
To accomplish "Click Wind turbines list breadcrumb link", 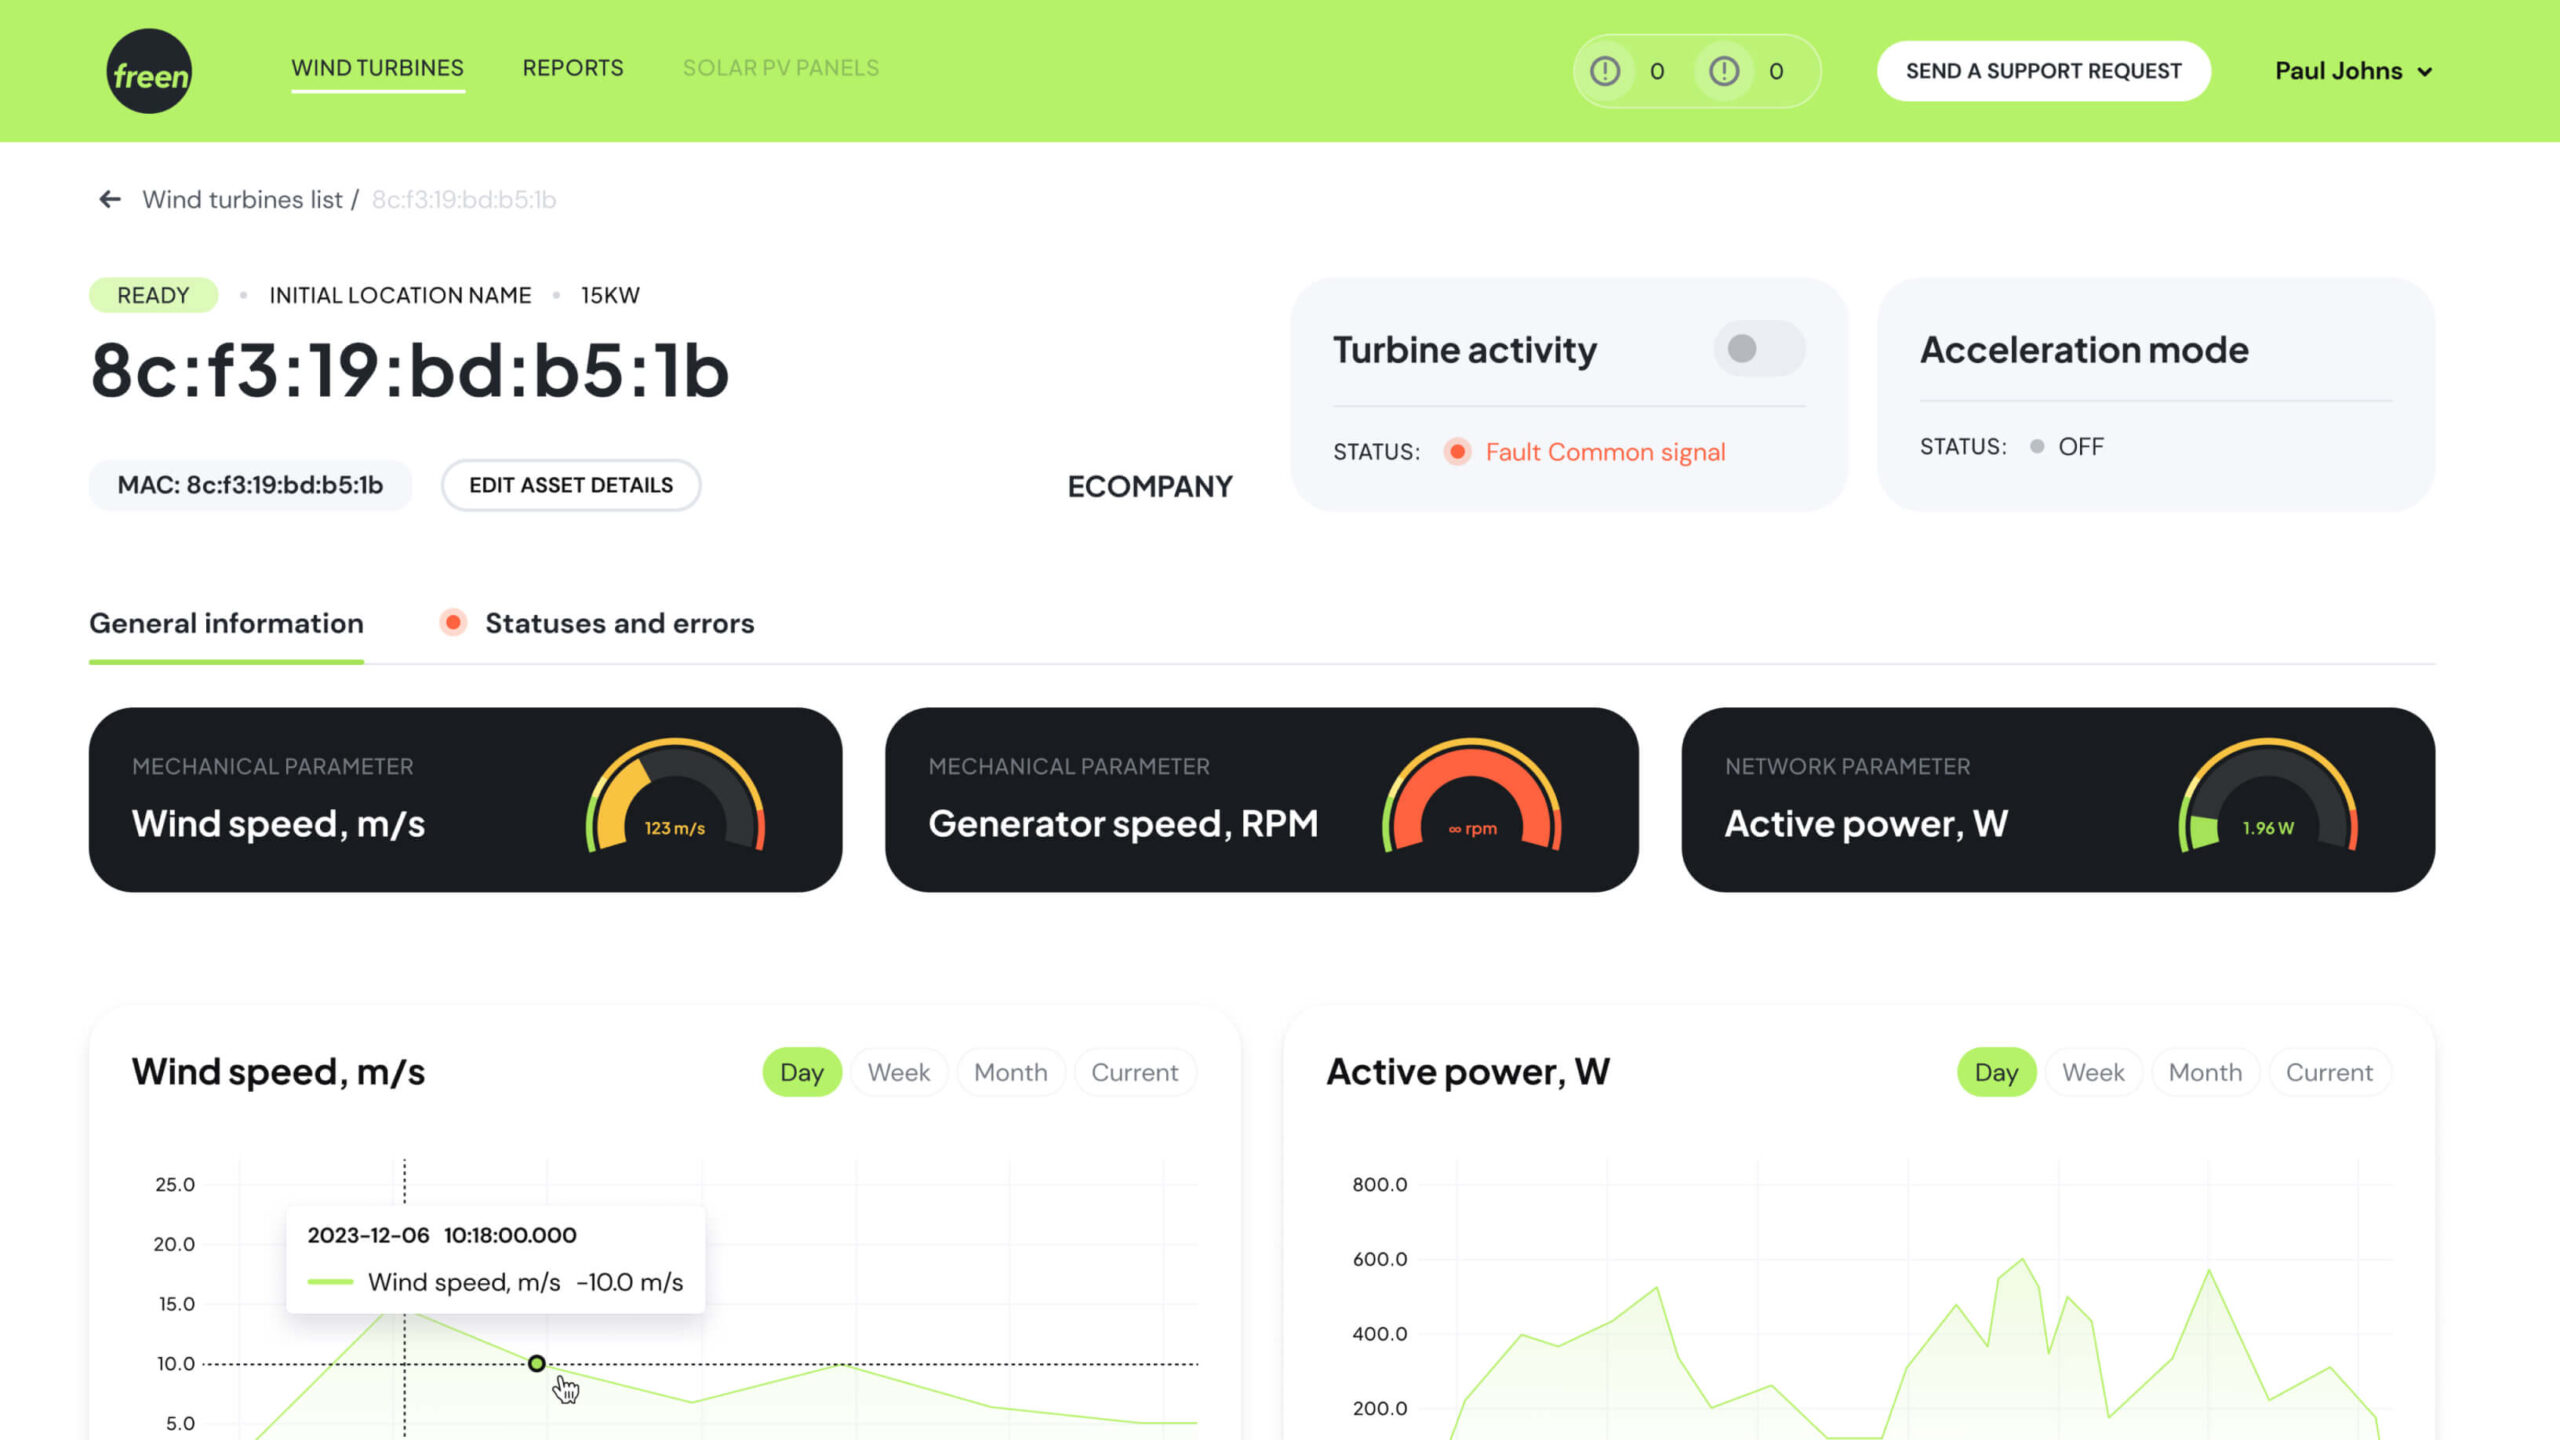I will [242, 199].
